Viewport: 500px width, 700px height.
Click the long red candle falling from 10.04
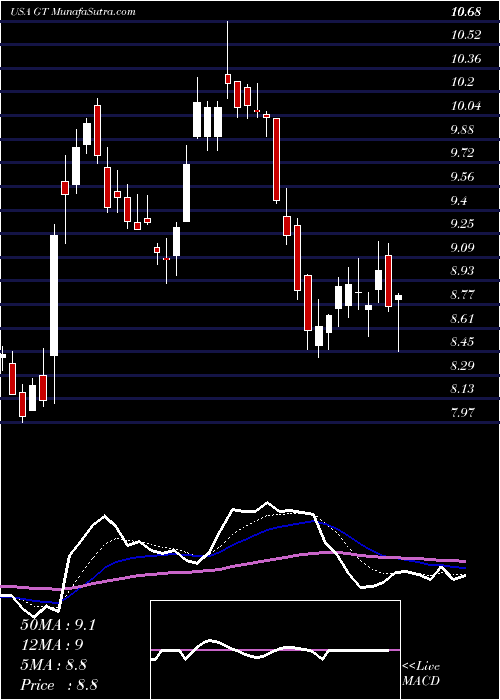pyautogui.click(x=277, y=159)
